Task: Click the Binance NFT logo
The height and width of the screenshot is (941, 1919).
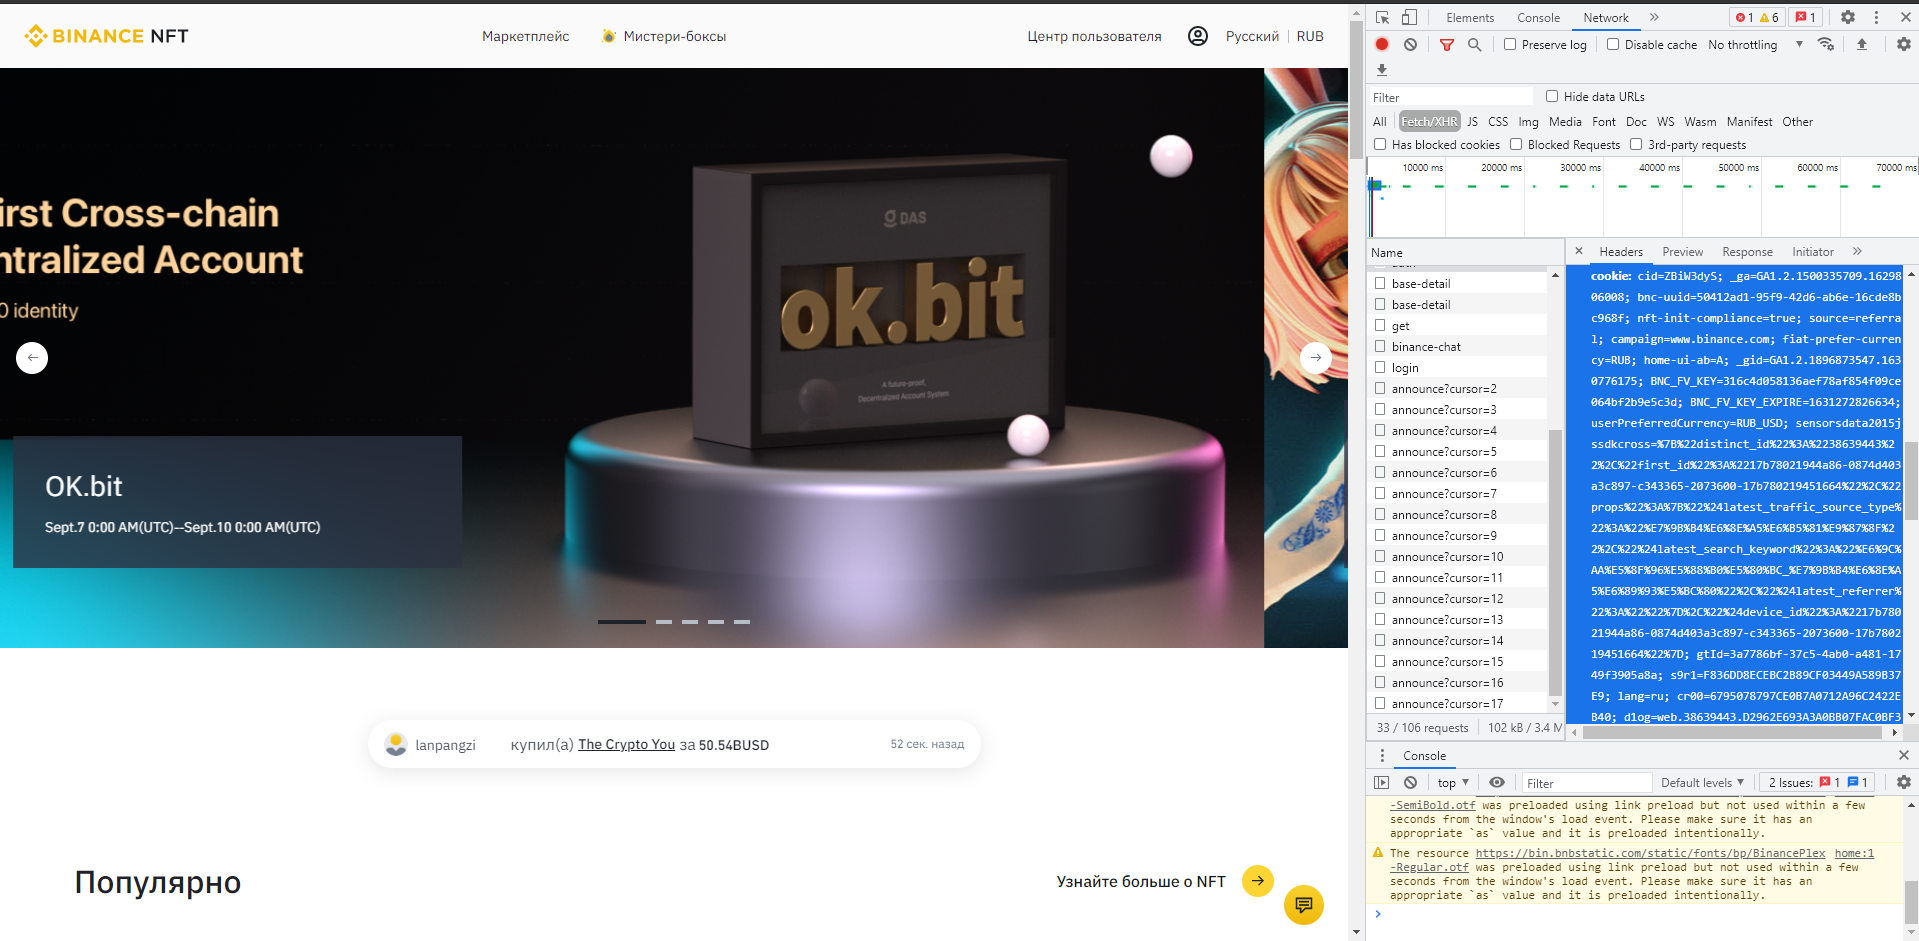Action: pyautogui.click(x=106, y=36)
